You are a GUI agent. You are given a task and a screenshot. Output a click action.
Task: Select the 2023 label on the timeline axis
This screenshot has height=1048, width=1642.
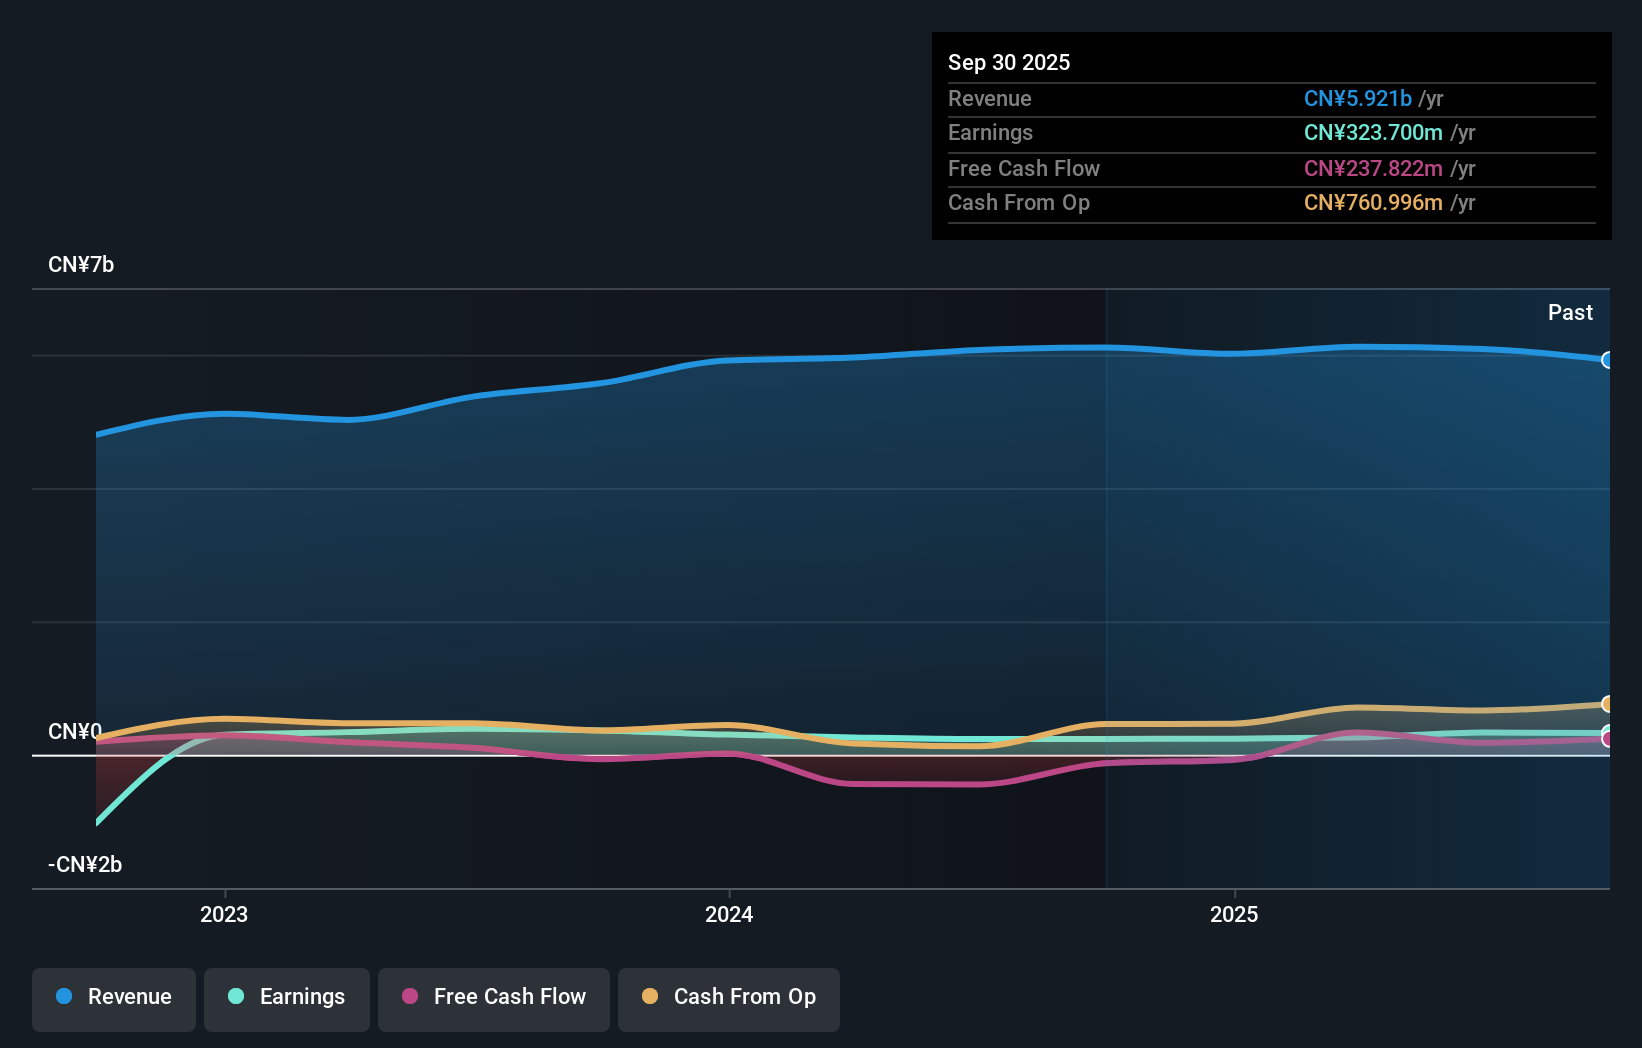tap(224, 914)
